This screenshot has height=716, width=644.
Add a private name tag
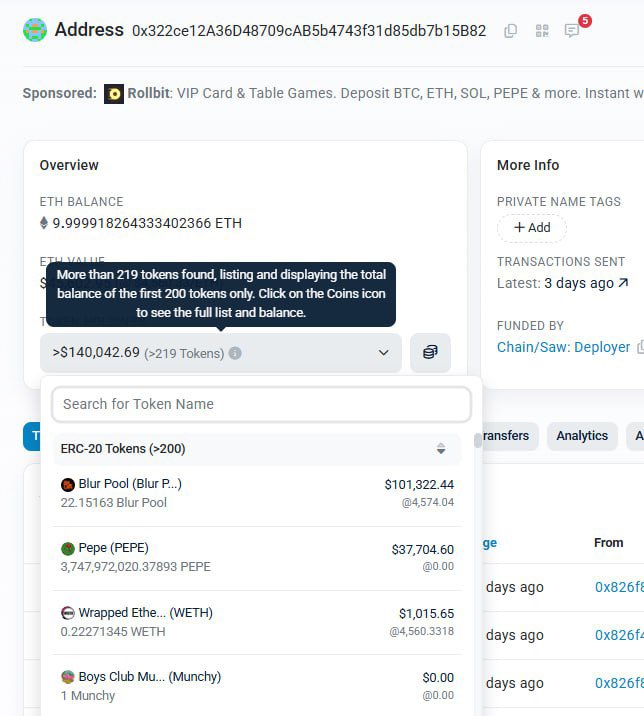tap(532, 227)
